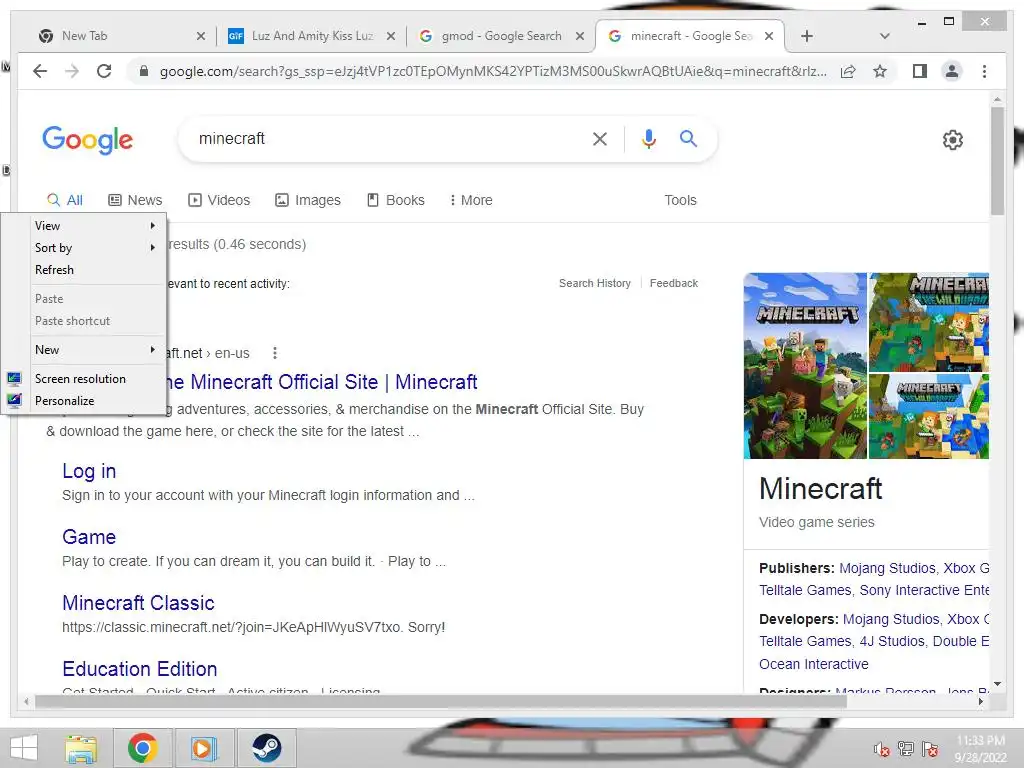Click the share page icon in address bar

[x=848, y=71]
